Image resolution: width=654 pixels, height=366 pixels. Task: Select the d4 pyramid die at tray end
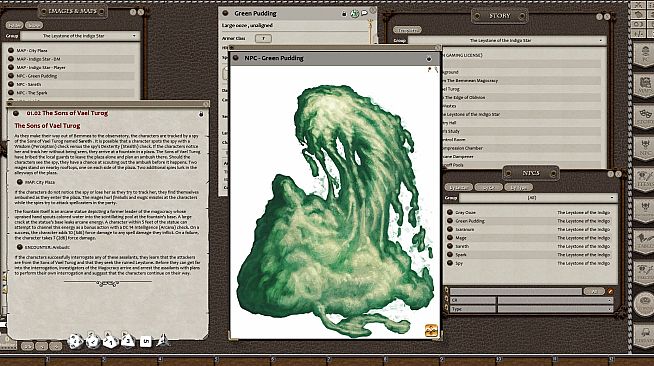(x=163, y=341)
